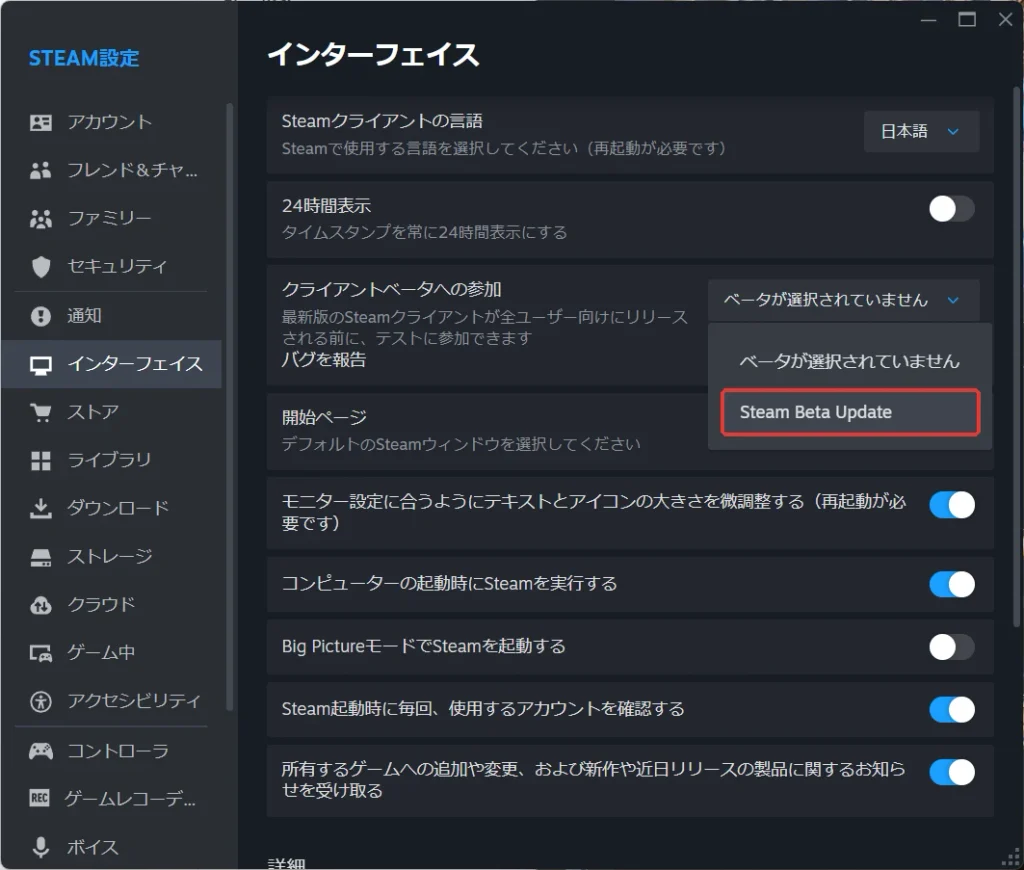This screenshot has width=1024, height=870.
Task: Enable the 24時間表示 toggle
Action: point(952,209)
